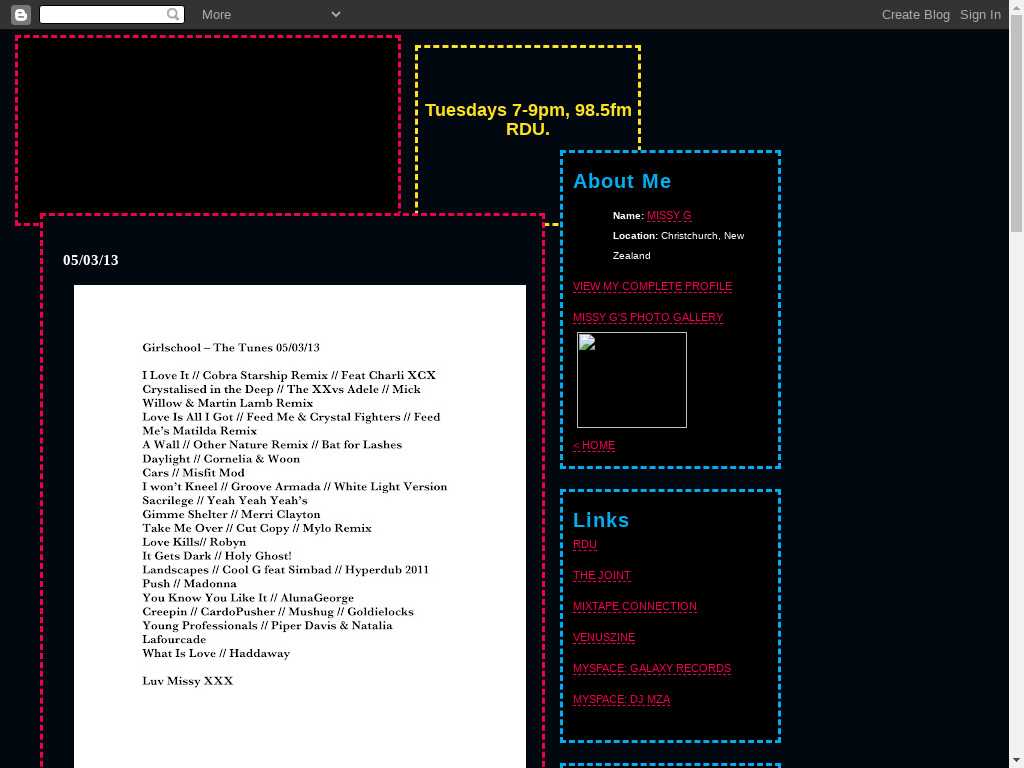Open View My Complete Profile link

(652, 286)
